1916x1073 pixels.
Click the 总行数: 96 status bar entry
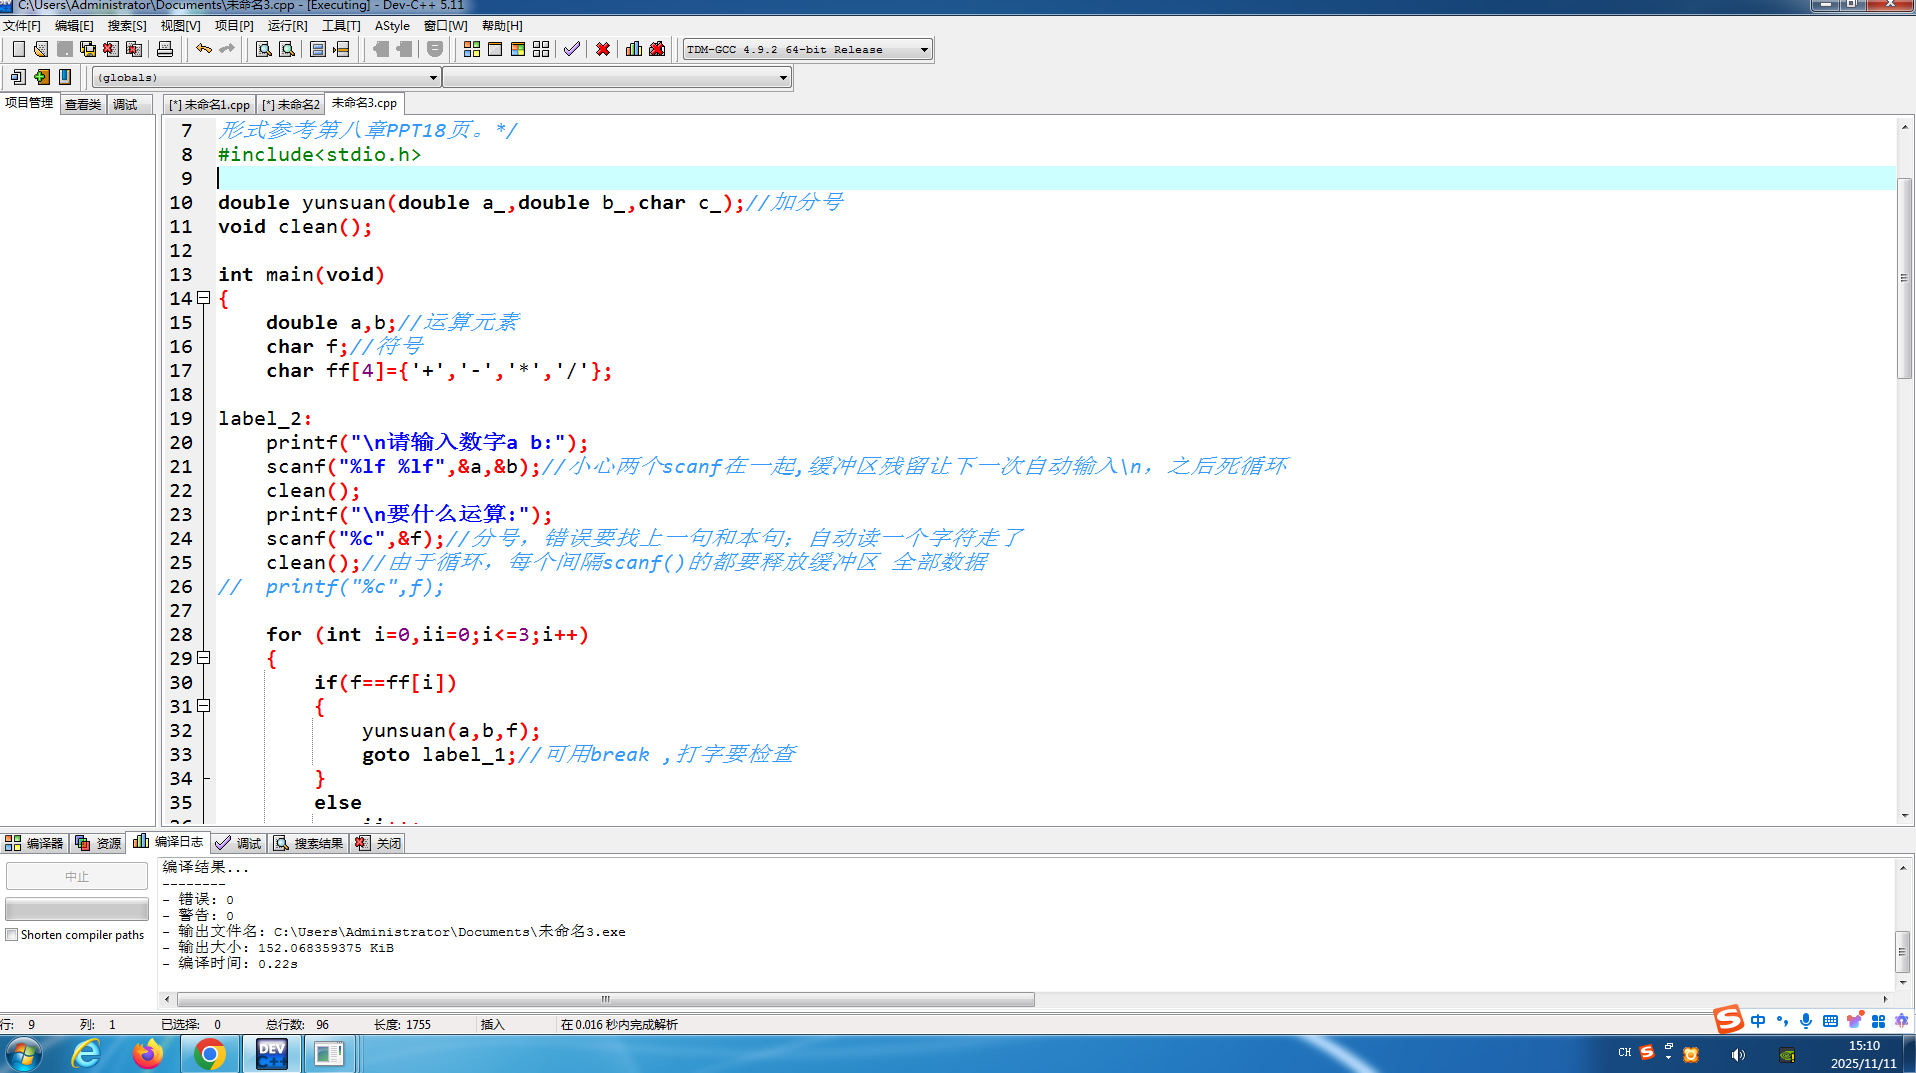(x=297, y=1024)
